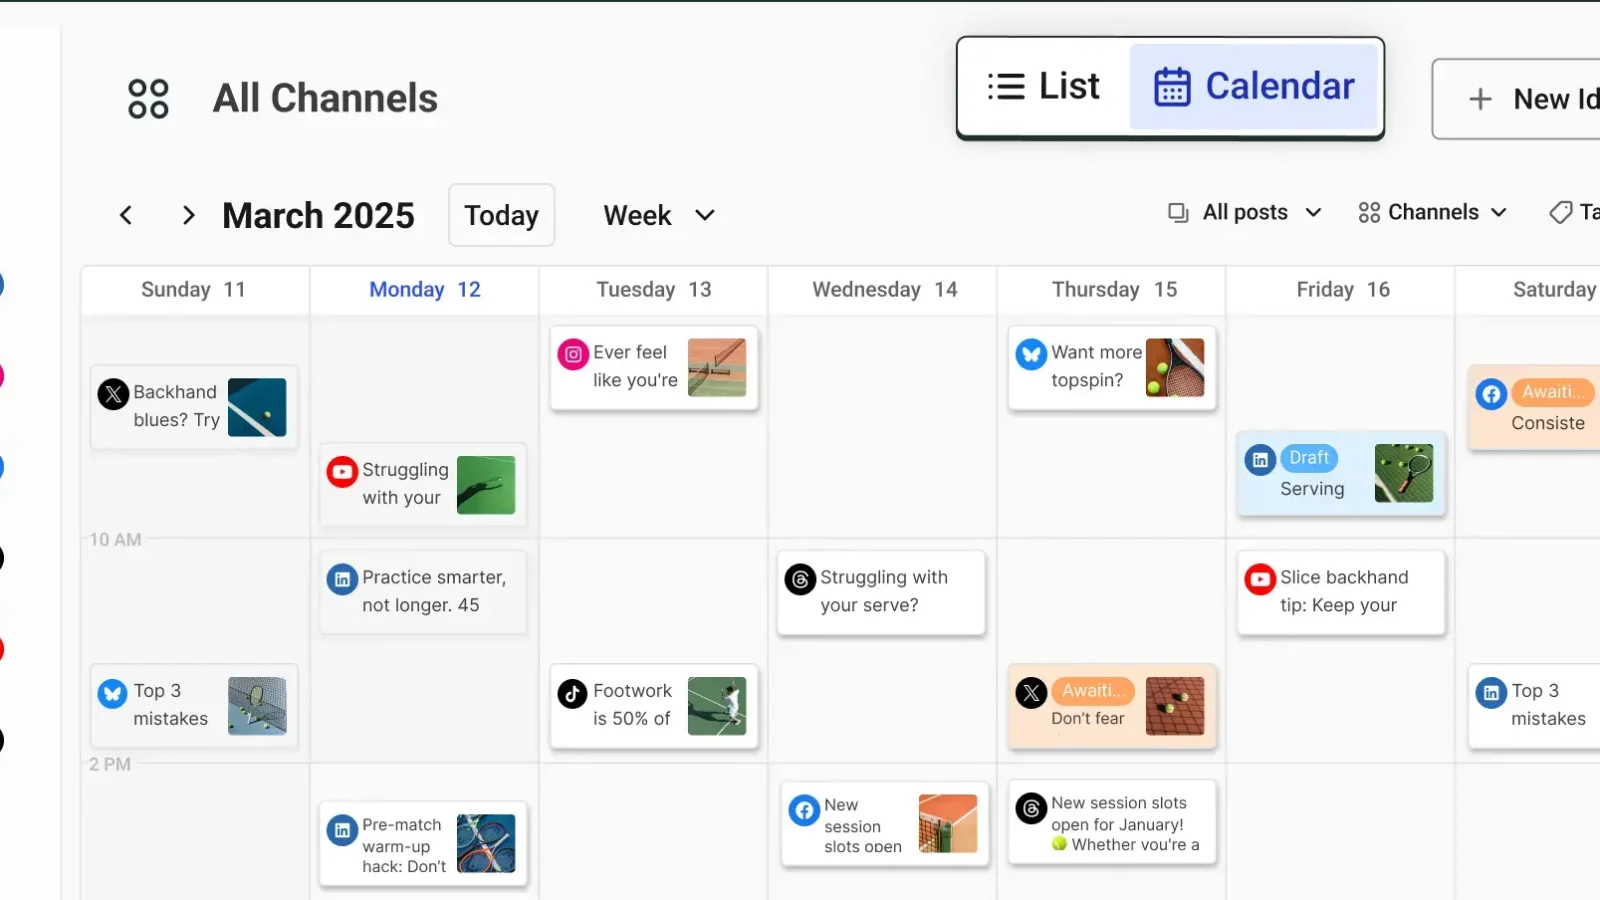The height and width of the screenshot is (900, 1600).
Task: Go to the previous week with the left arrow
Action: click(x=126, y=215)
